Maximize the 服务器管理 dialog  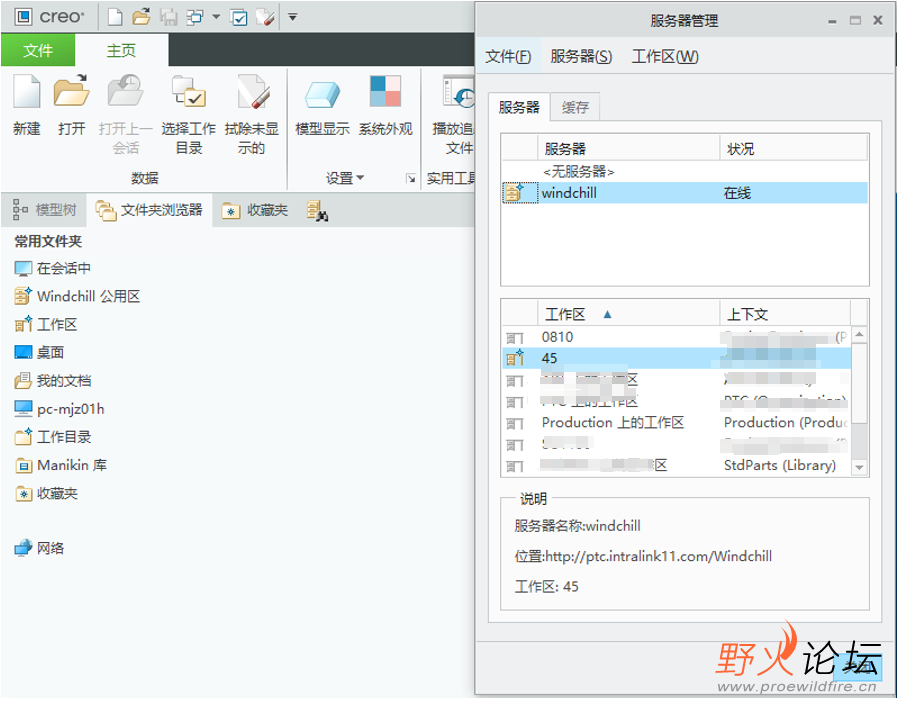click(856, 21)
